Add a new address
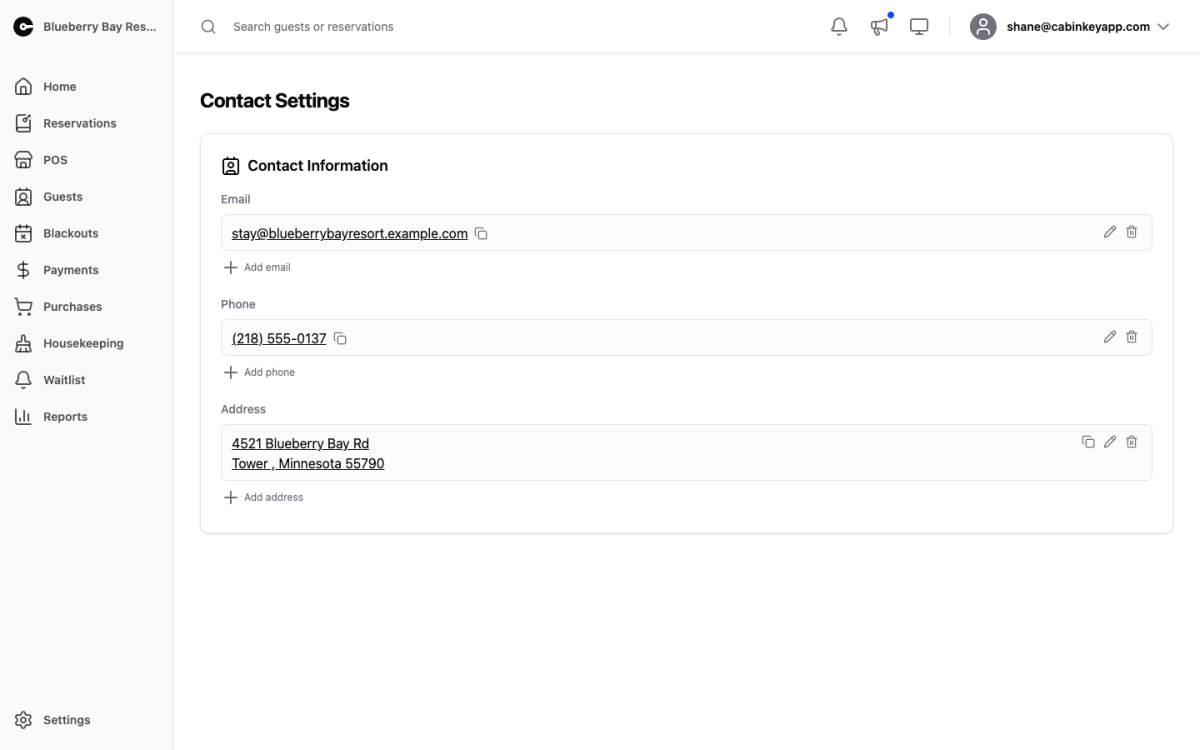1200x750 pixels. [263, 498]
